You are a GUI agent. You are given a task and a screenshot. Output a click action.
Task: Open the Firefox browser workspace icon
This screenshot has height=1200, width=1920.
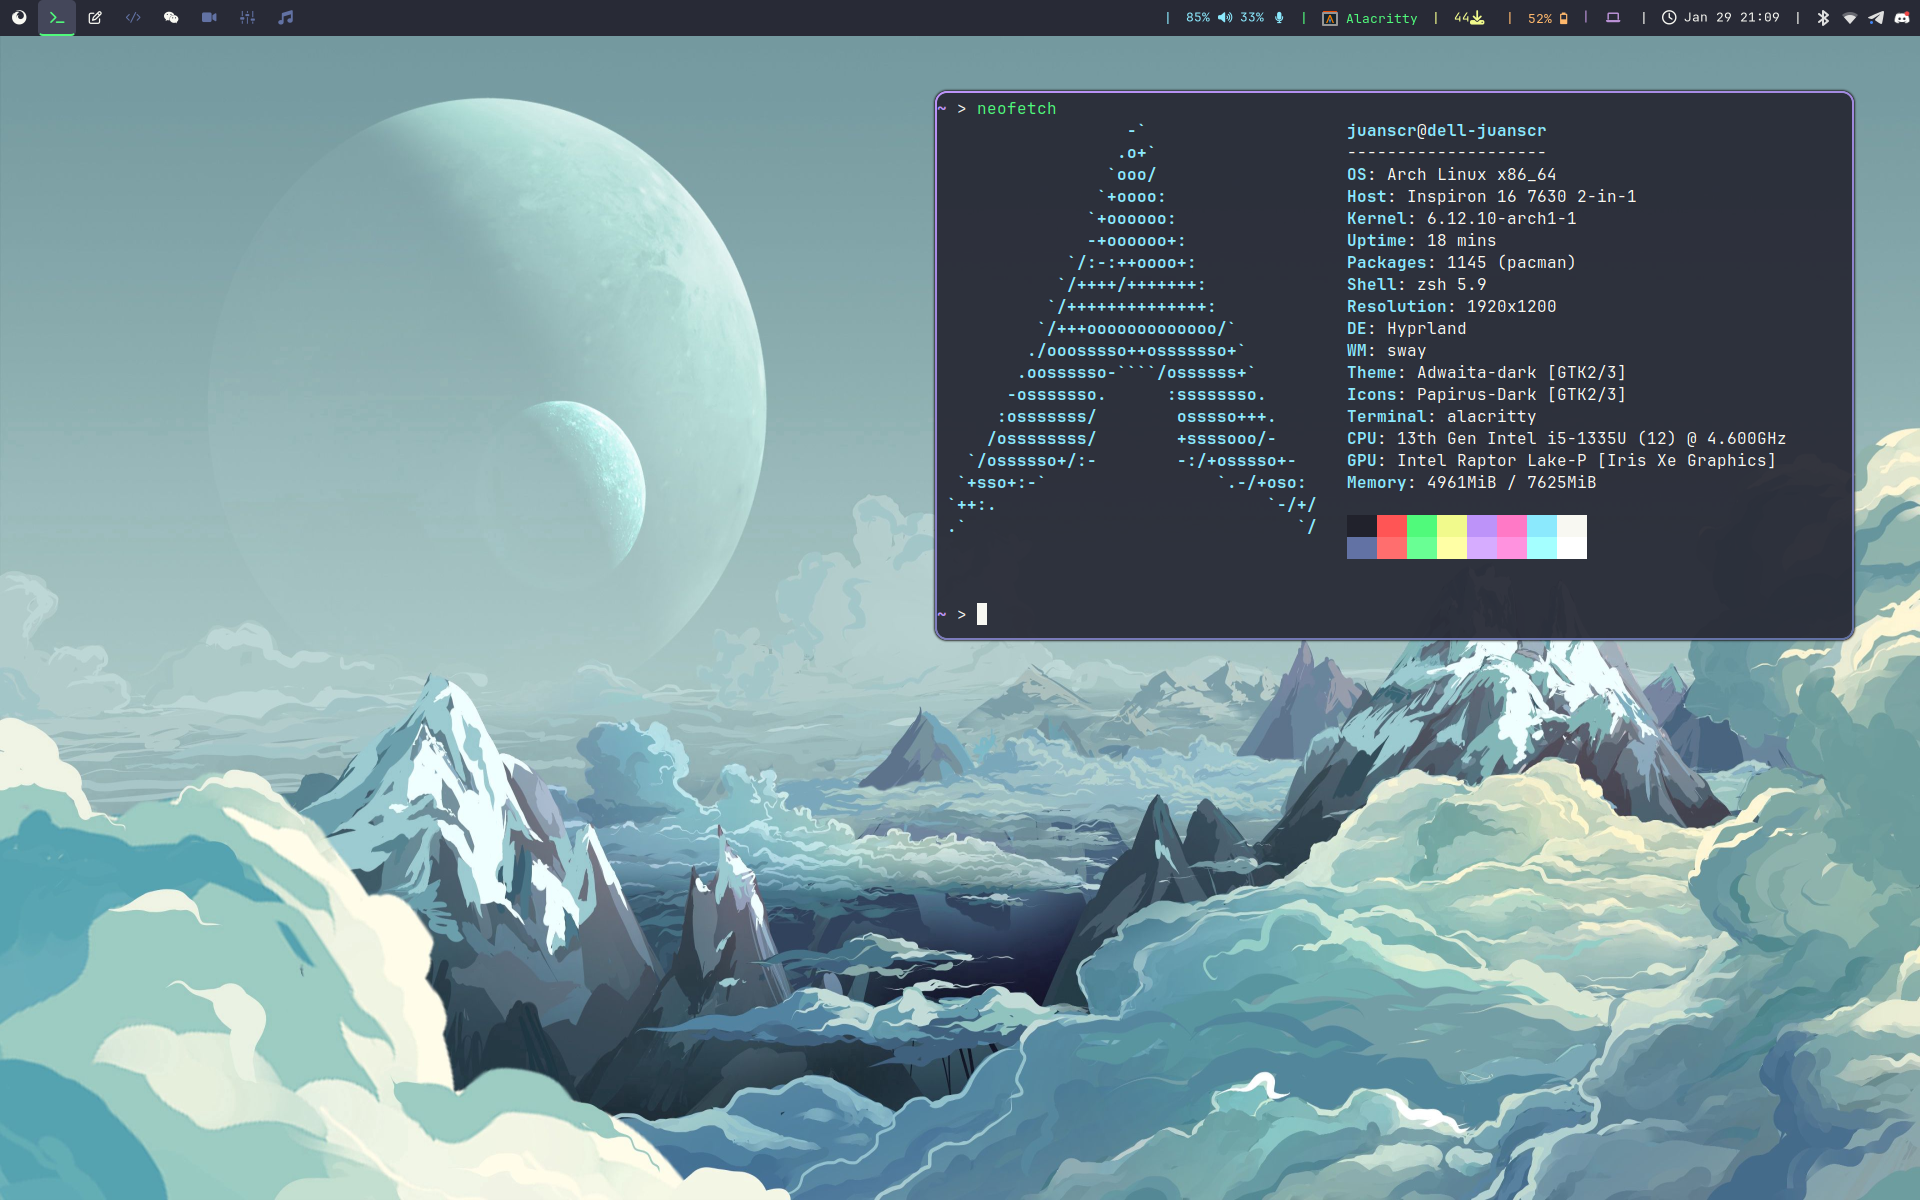click(x=19, y=17)
